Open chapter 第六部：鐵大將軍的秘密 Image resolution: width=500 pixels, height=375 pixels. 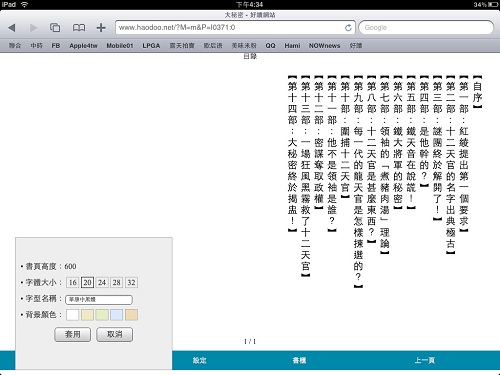[x=398, y=142]
